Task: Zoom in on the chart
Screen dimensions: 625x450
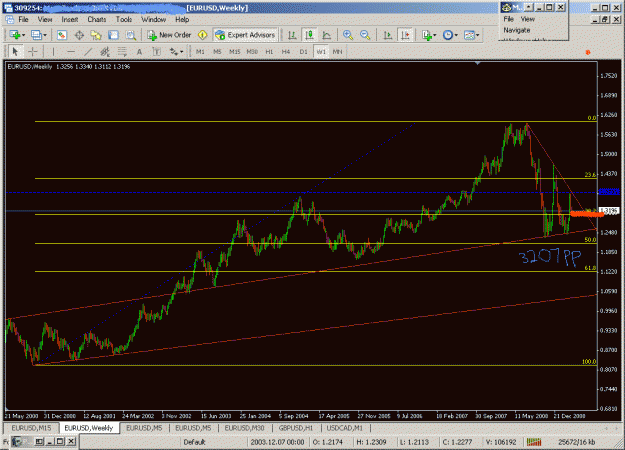Action: [x=348, y=35]
